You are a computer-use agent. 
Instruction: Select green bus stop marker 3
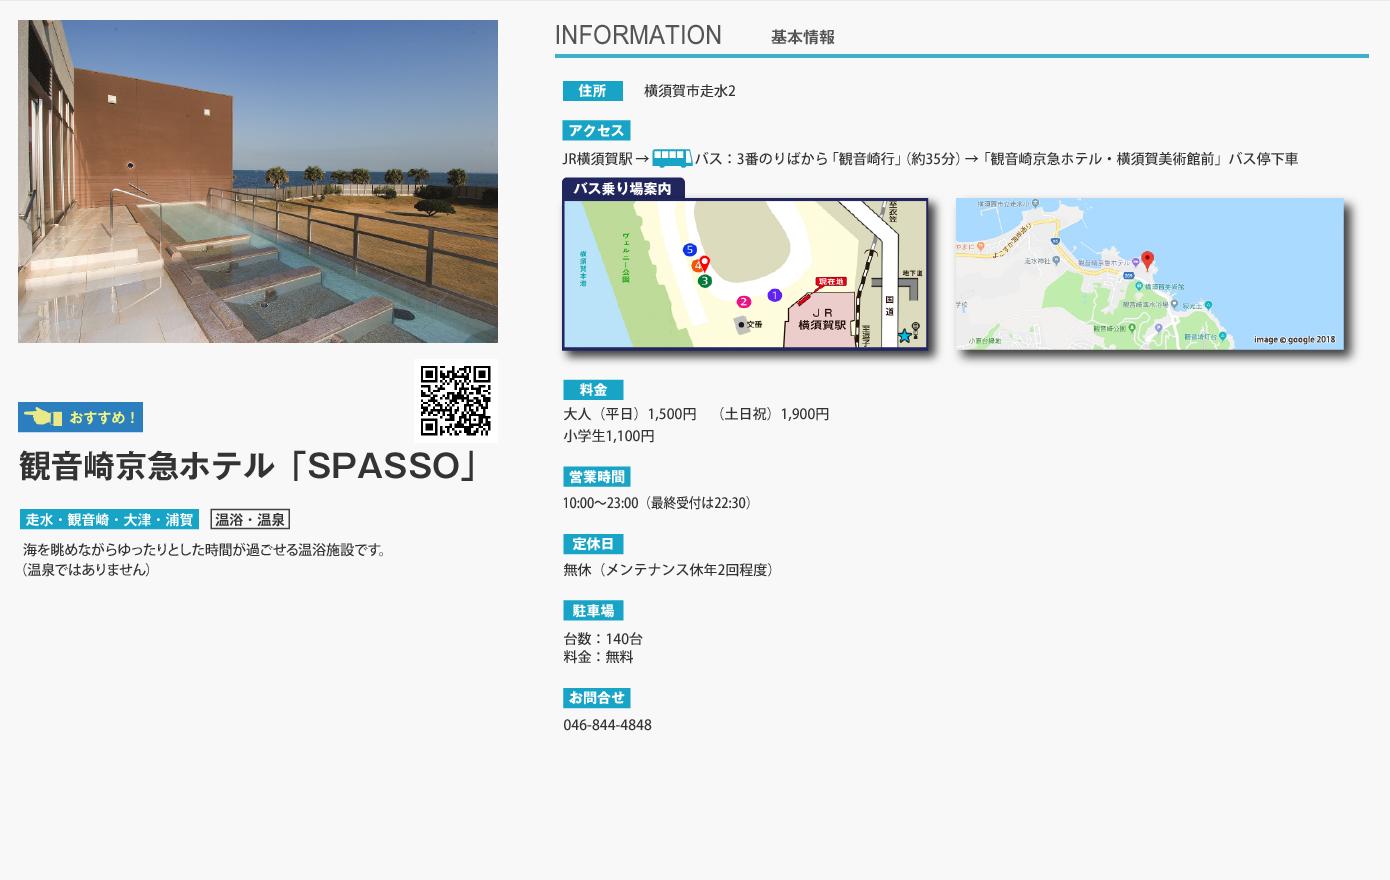coord(704,281)
